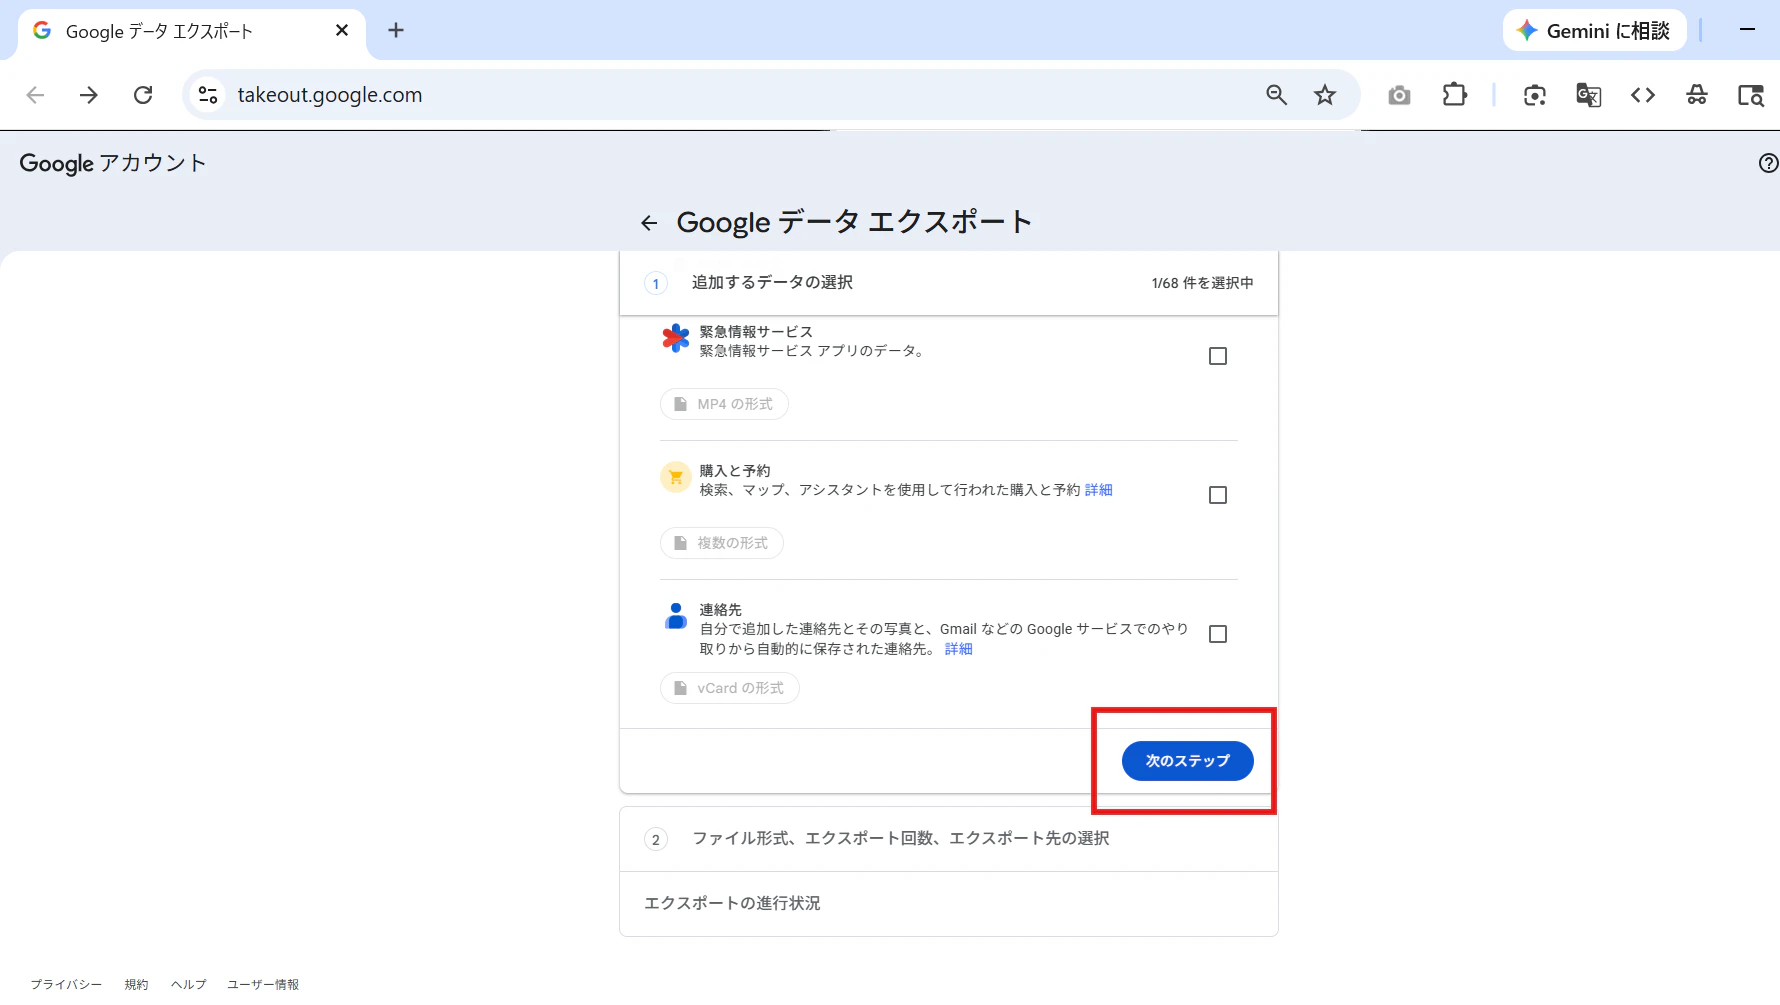This screenshot has width=1780, height=1005.
Task: Open the 規約 footer link
Action: click(137, 985)
